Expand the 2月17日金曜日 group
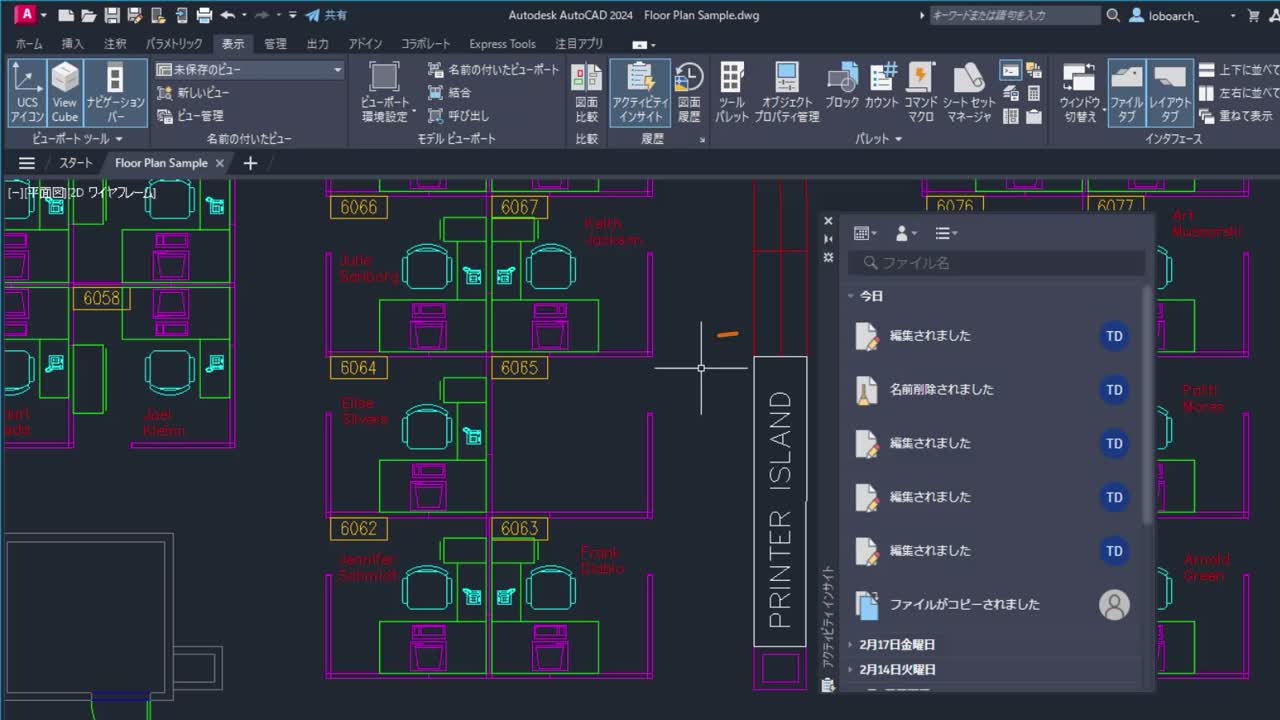This screenshot has width=1280, height=720. [x=852, y=645]
